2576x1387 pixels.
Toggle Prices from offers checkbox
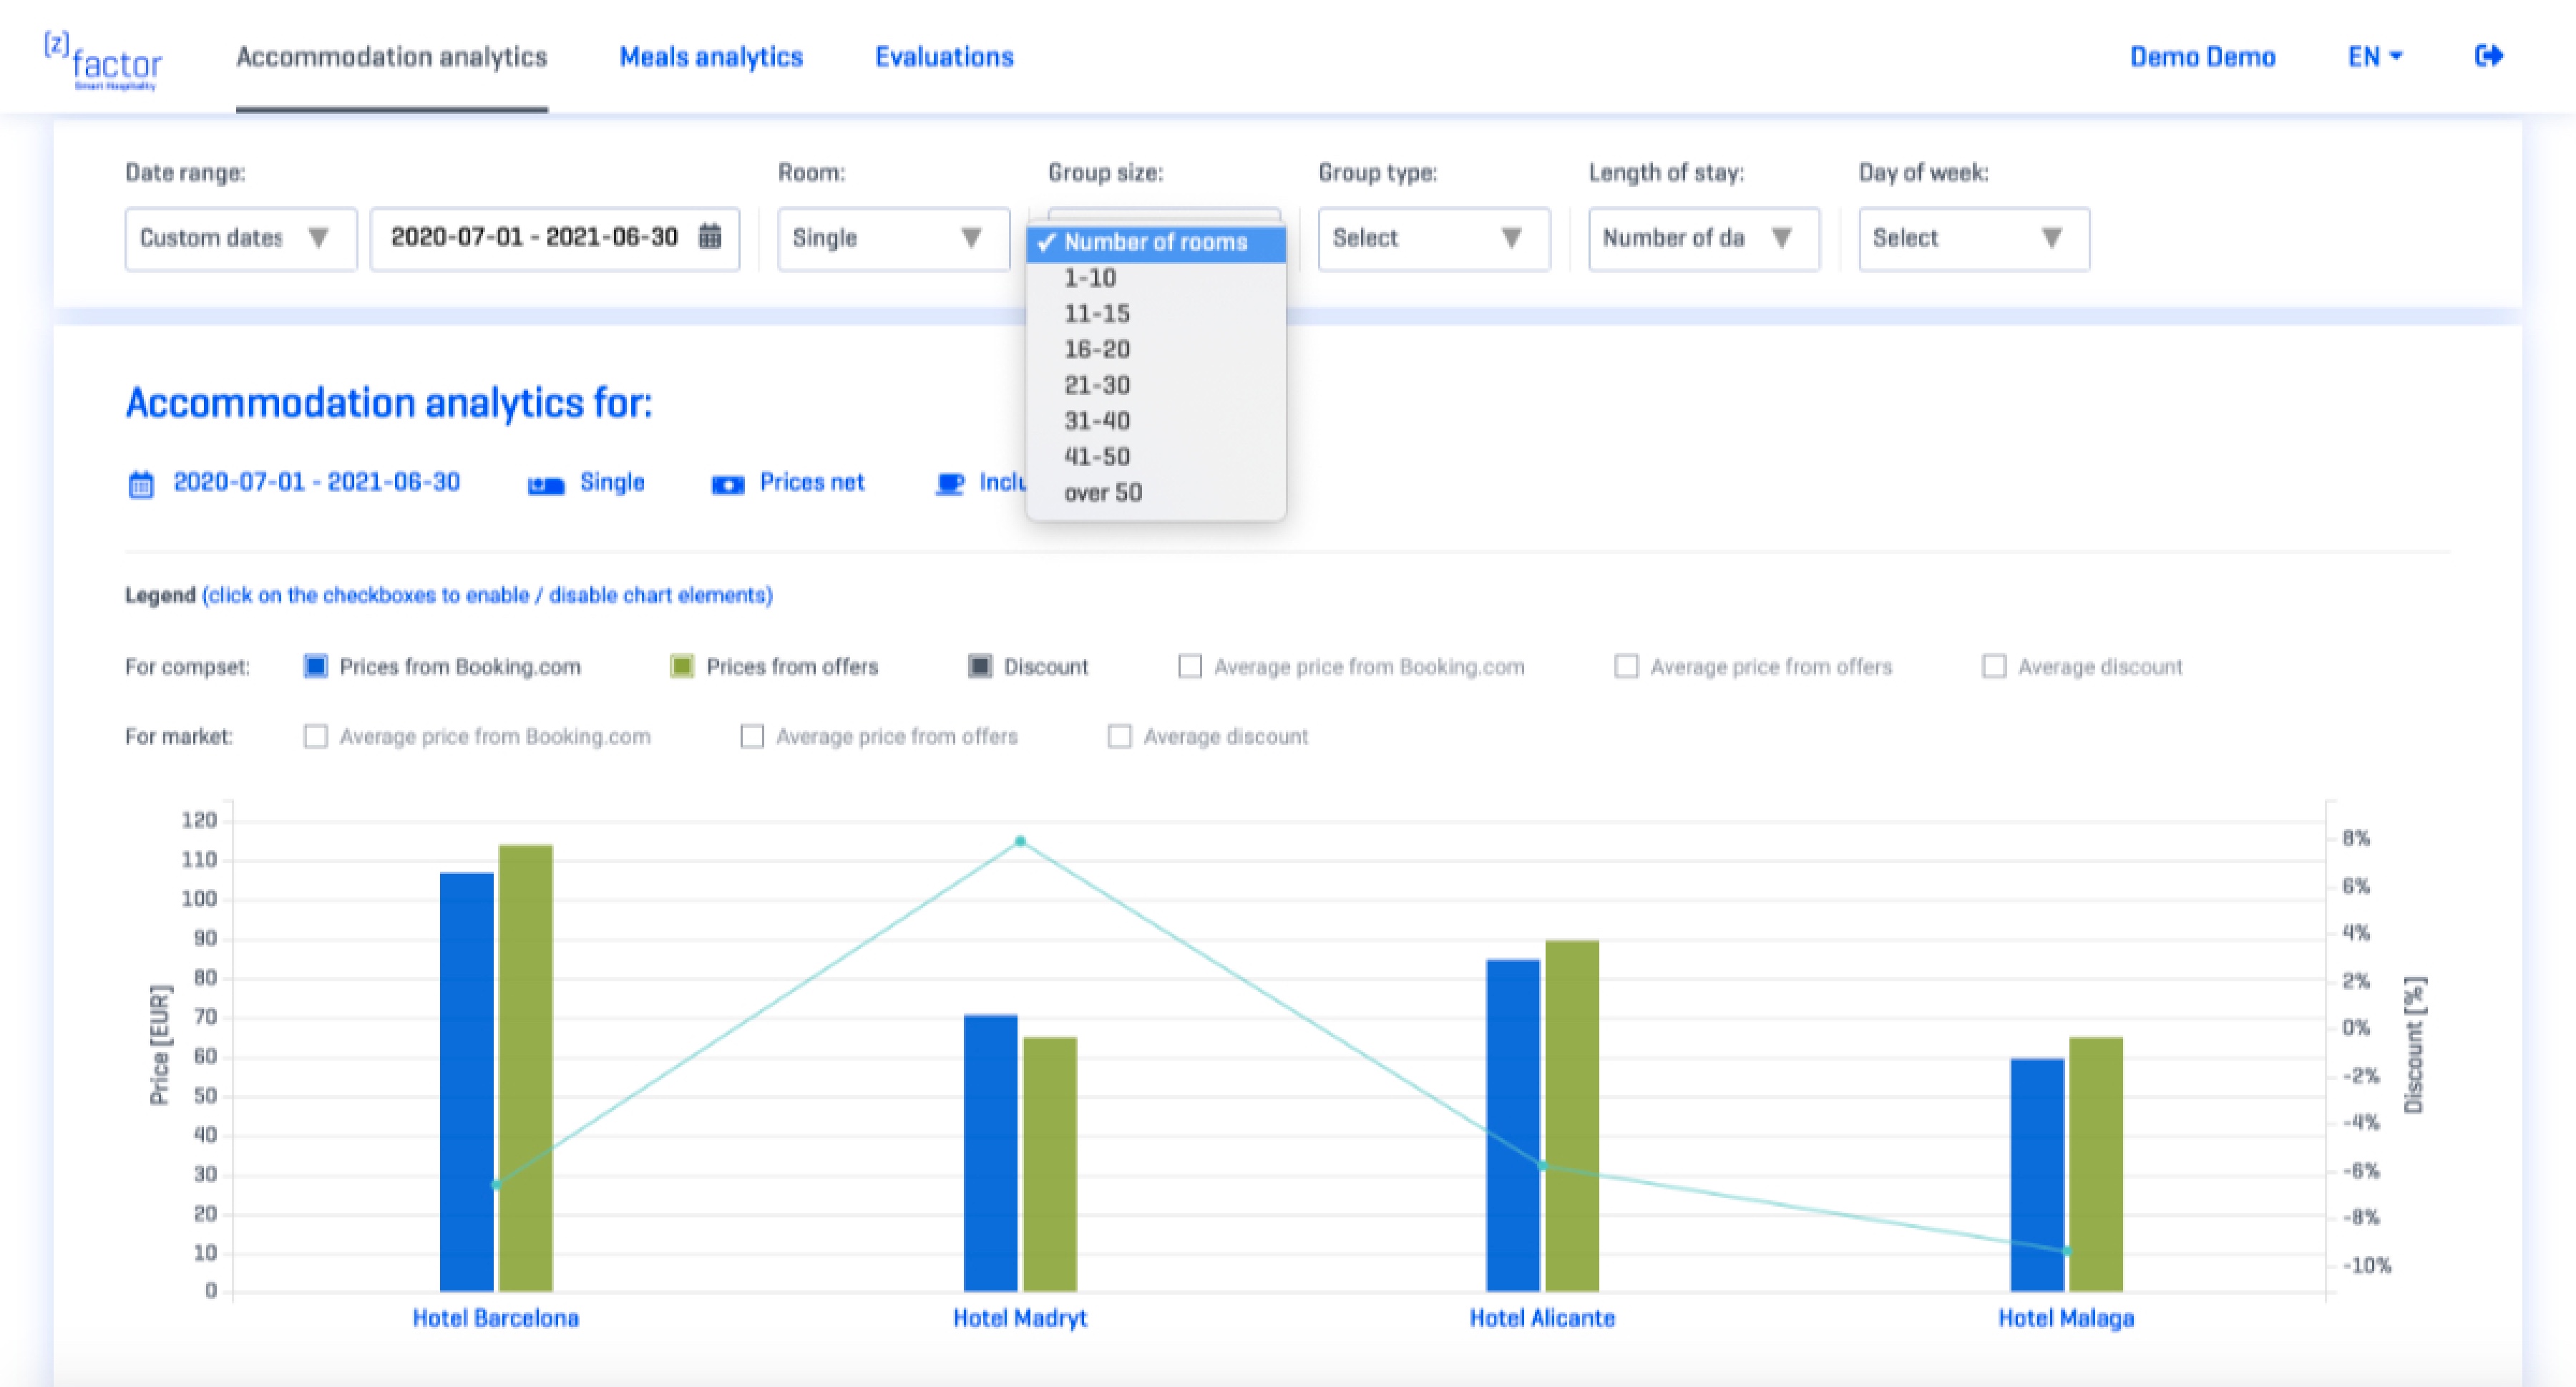coord(682,666)
